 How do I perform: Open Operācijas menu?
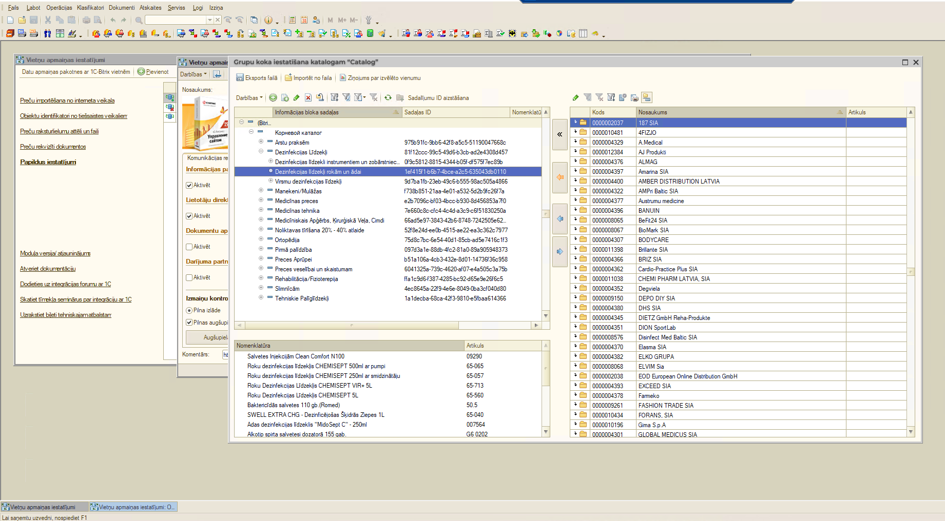click(x=58, y=8)
